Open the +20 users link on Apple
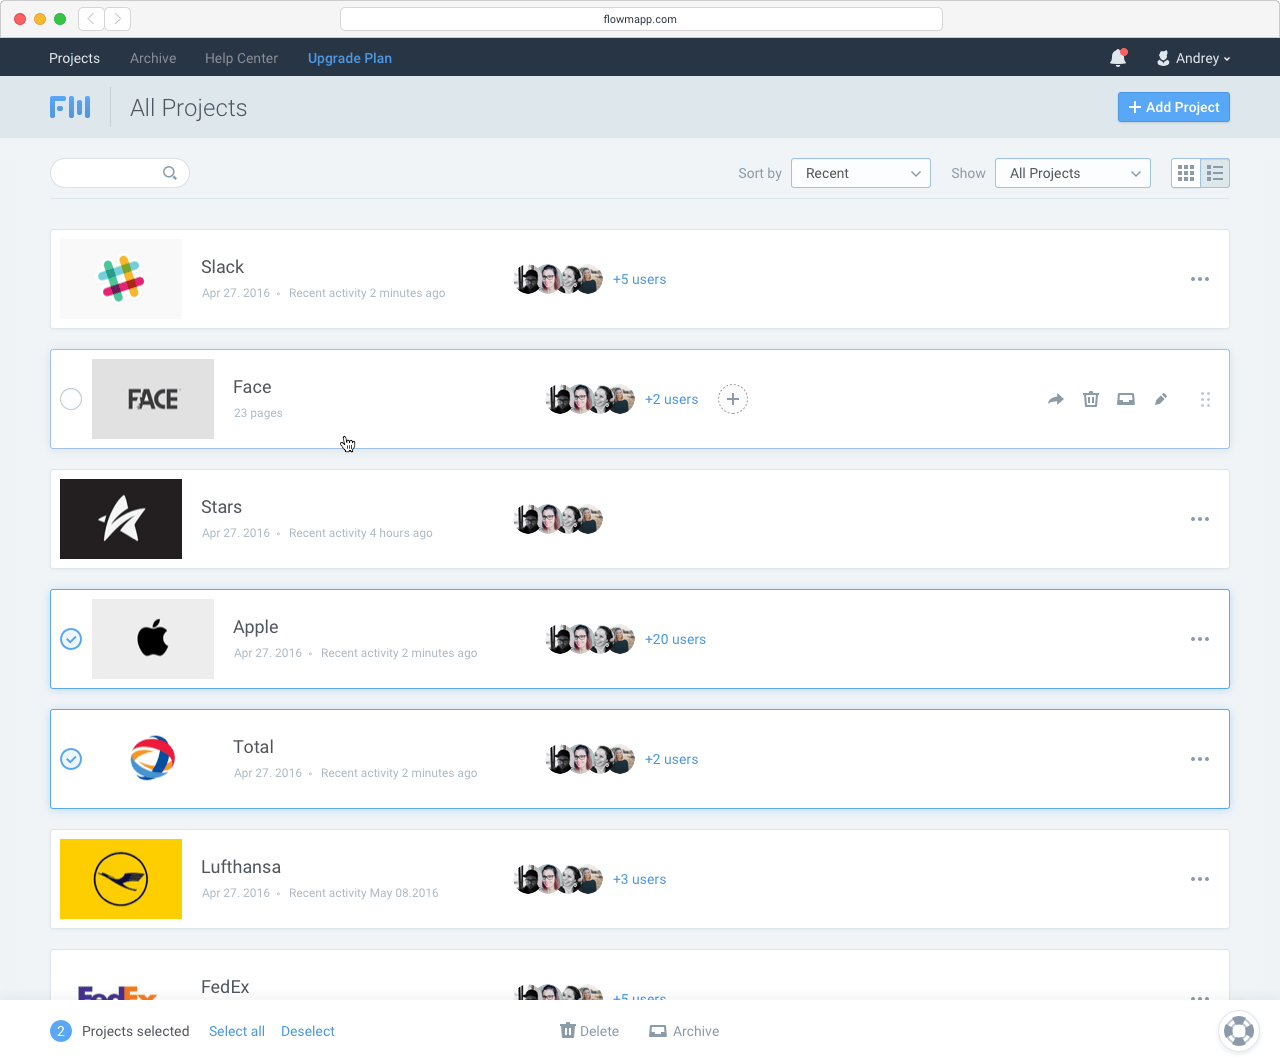1280x1062 pixels. pos(675,639)
